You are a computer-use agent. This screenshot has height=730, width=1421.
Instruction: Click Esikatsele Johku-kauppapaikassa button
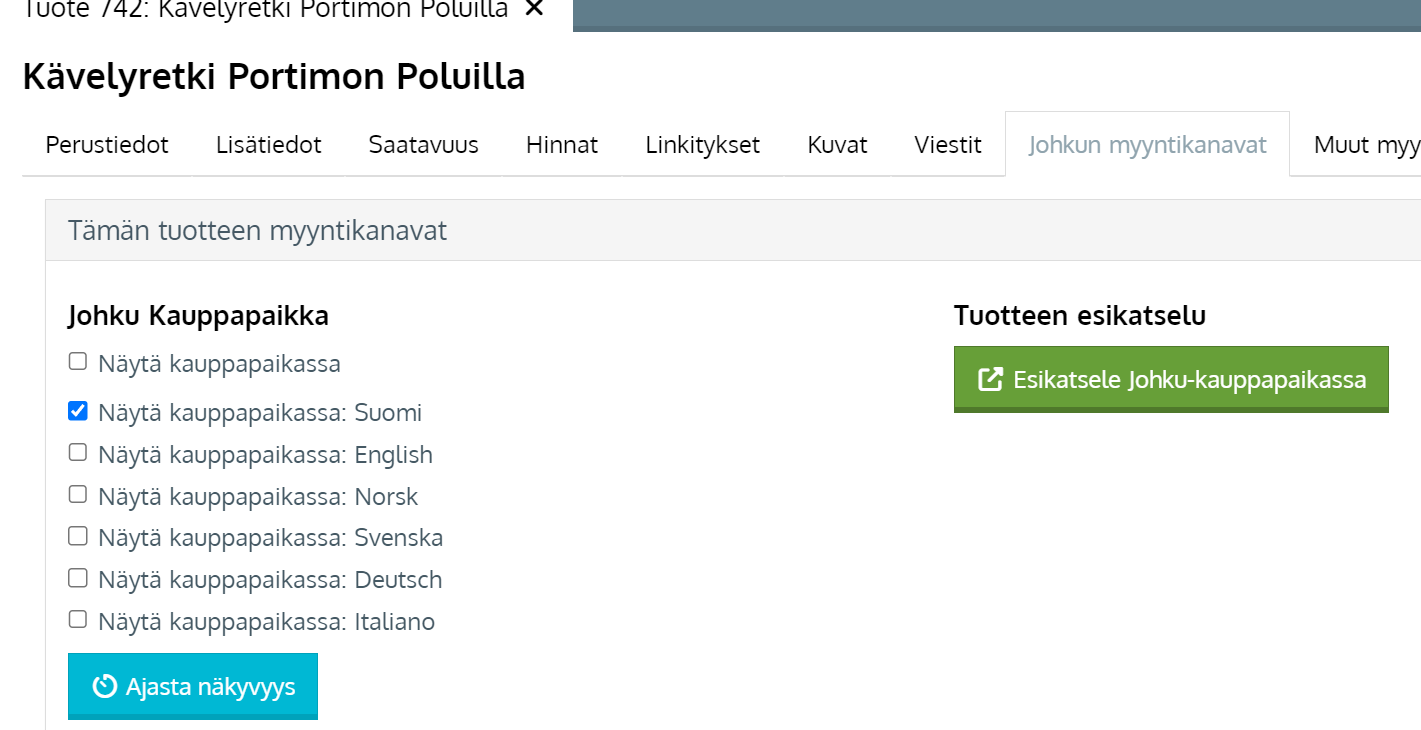pyautogui.click(x=1171, y=380)
